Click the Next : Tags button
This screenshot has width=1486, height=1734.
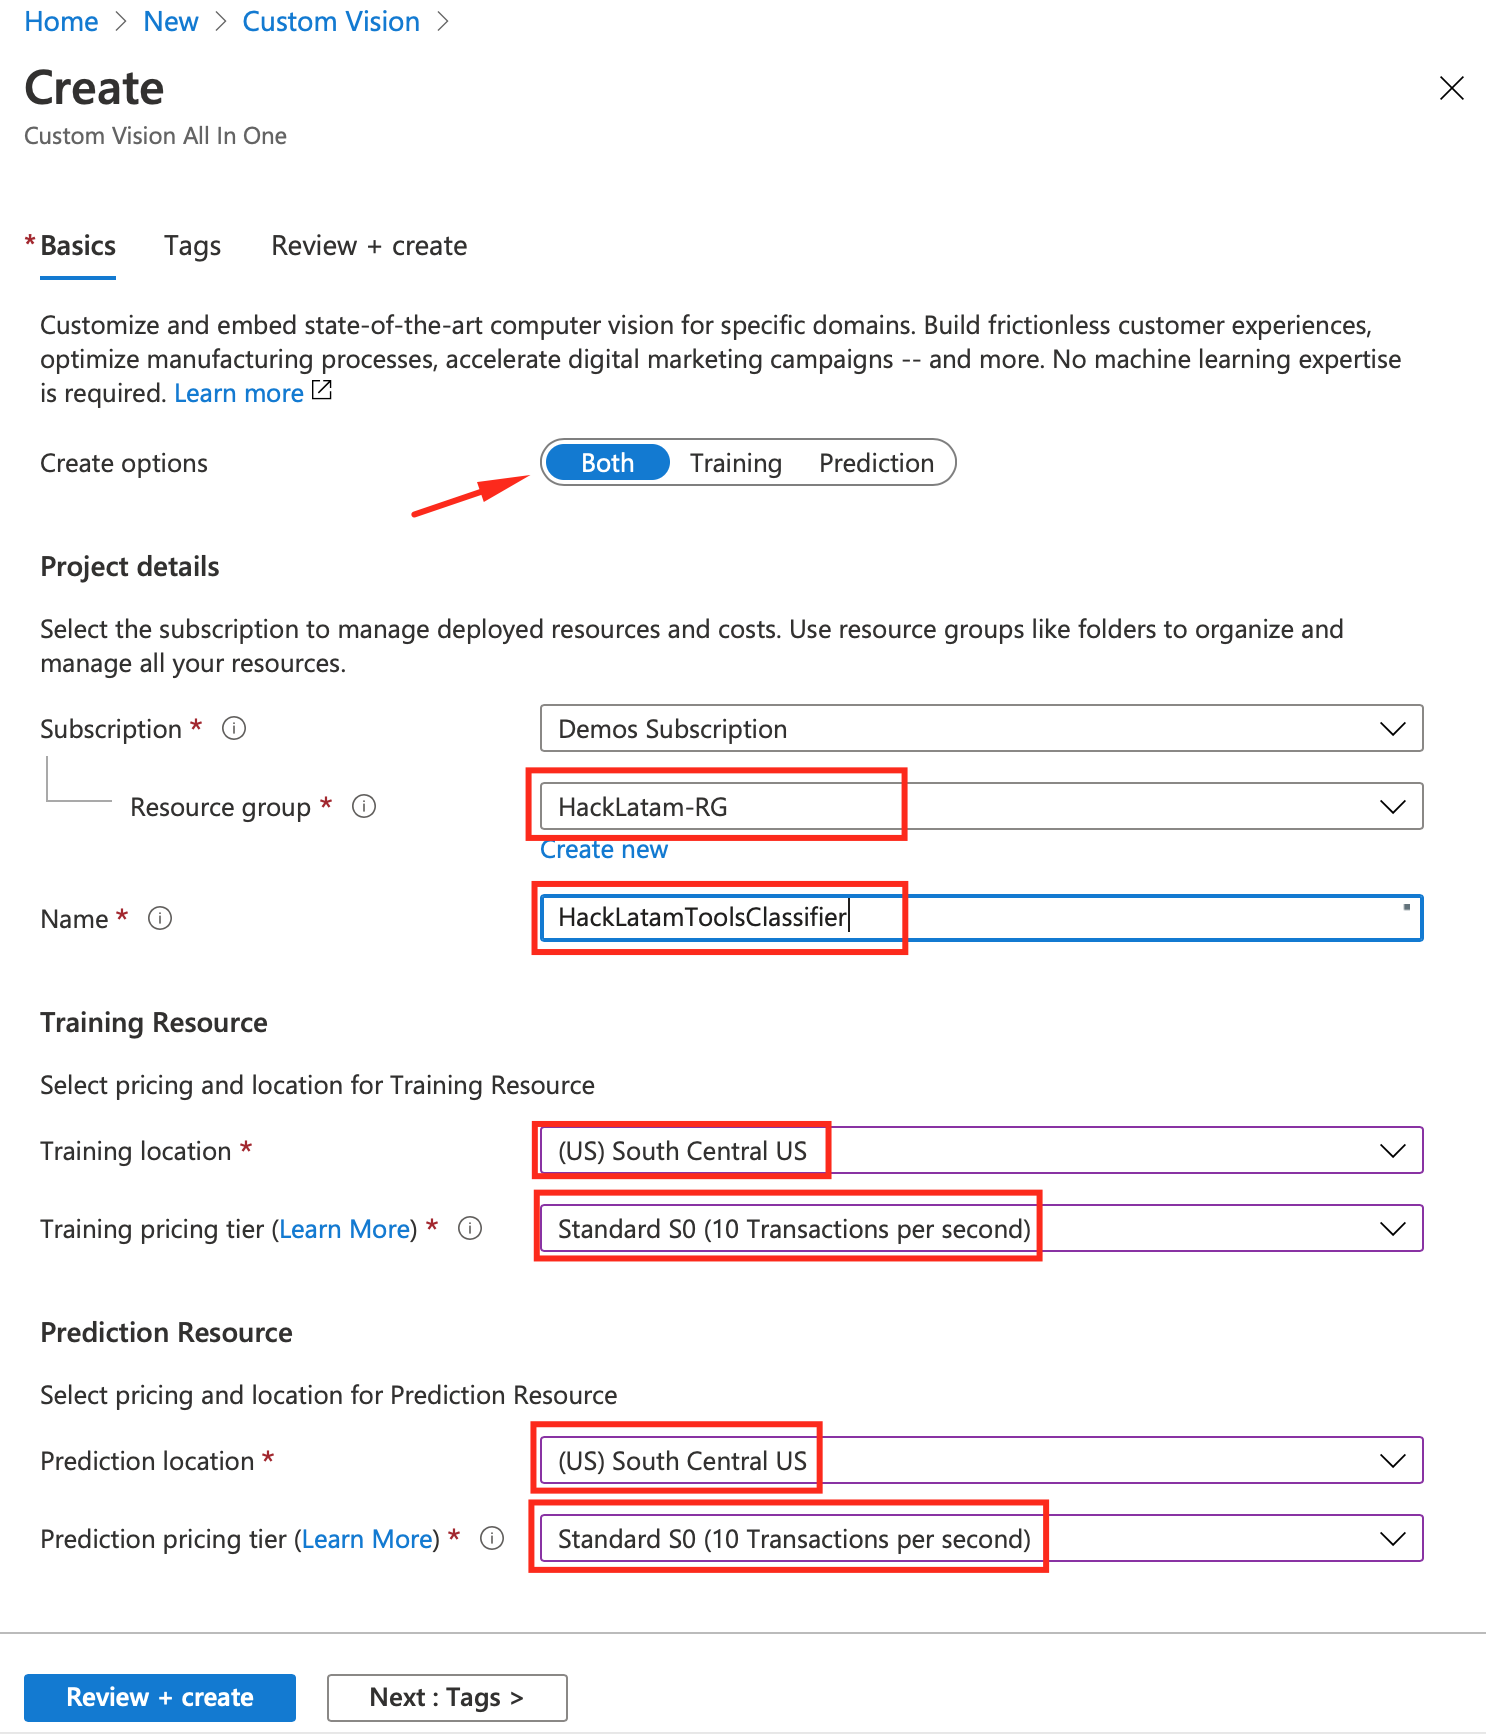pos(447,1697)
